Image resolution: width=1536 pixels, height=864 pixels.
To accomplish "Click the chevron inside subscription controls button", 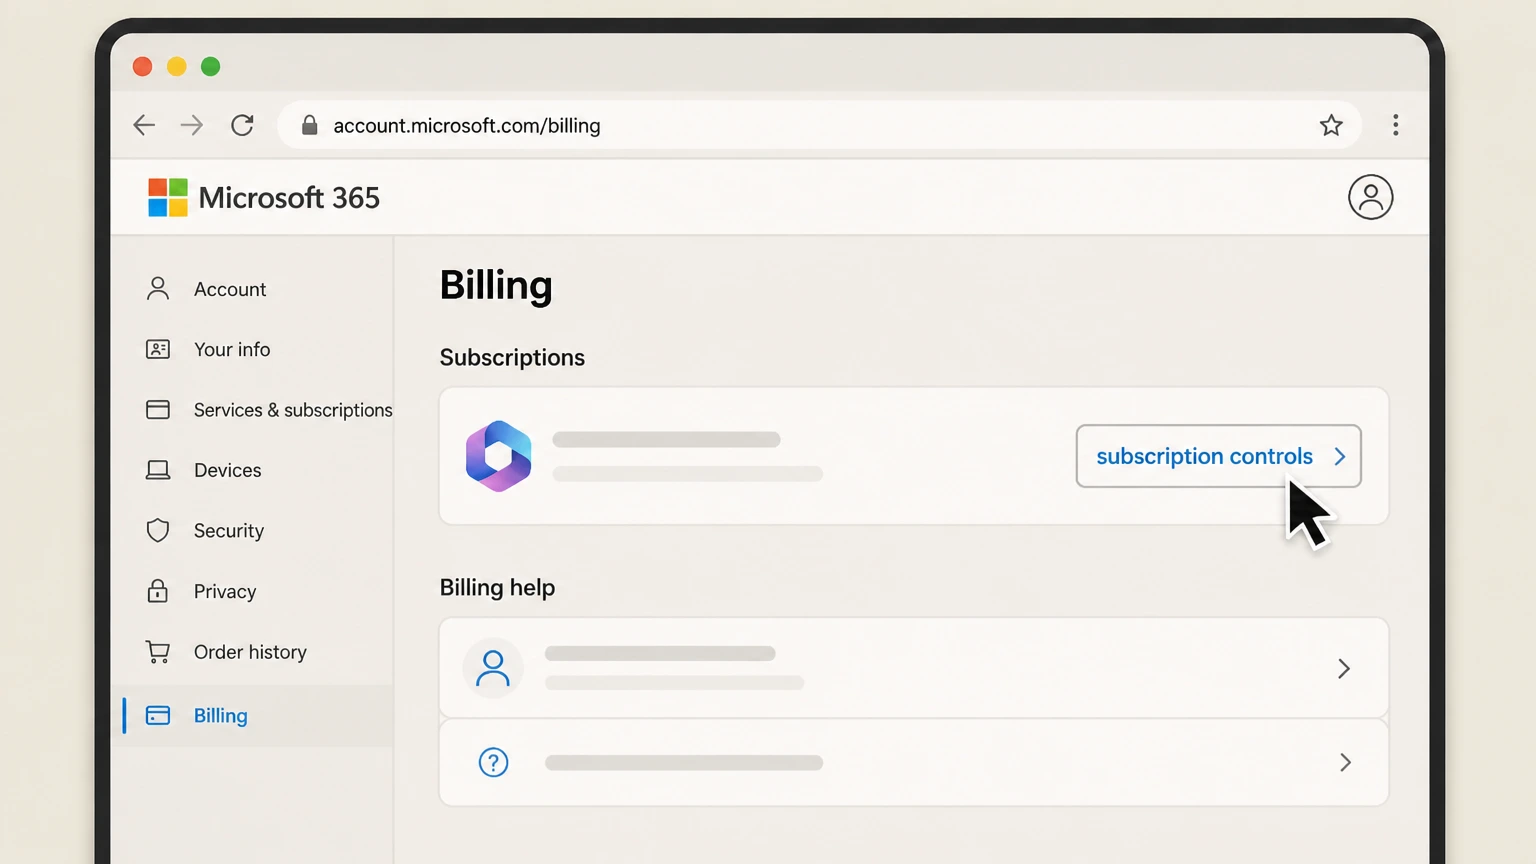I will pos(1340,456).
